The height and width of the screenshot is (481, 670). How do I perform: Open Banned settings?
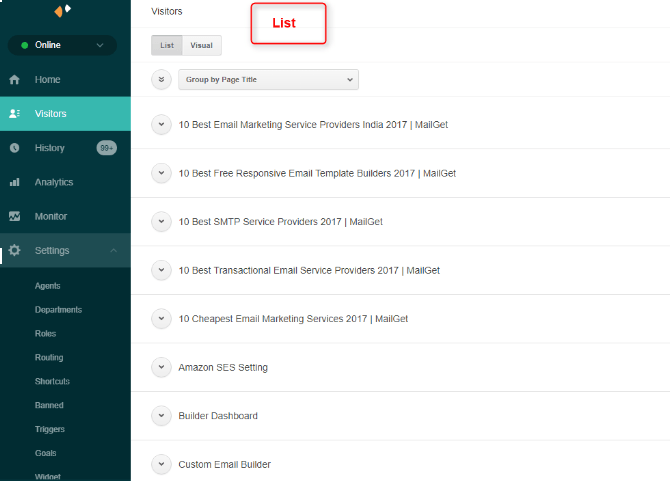[x=49, y=405]
